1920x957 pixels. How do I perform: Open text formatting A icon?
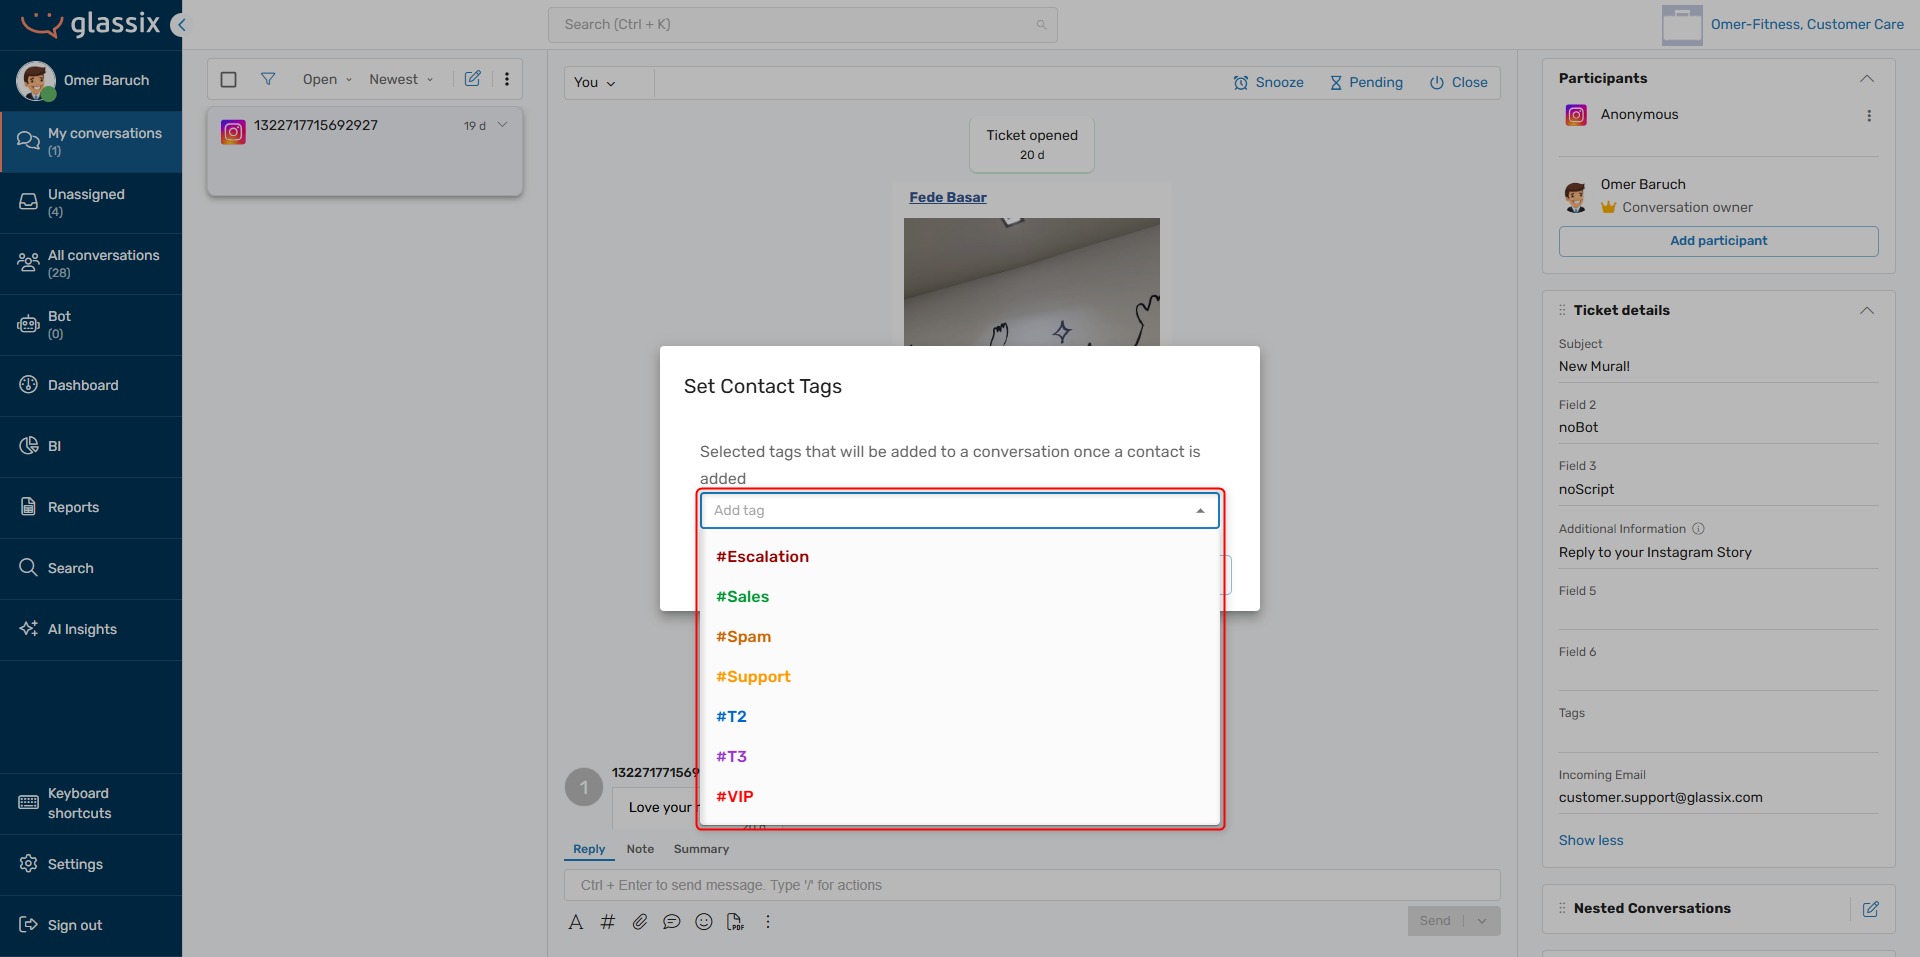tap(576, 922)
